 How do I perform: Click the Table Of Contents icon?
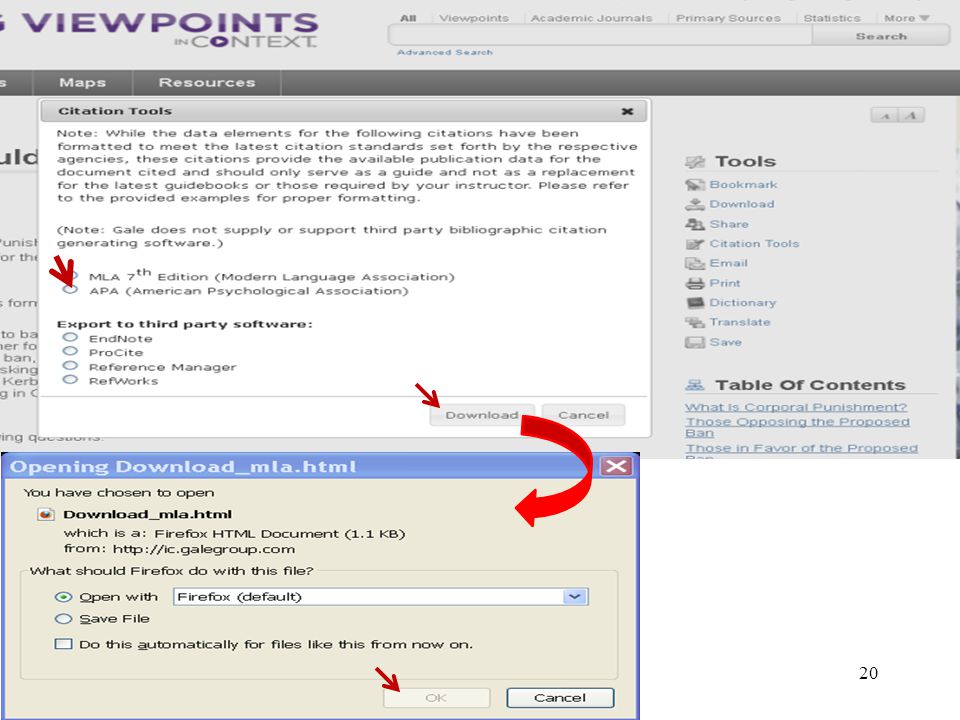click(x=695, y=385)
